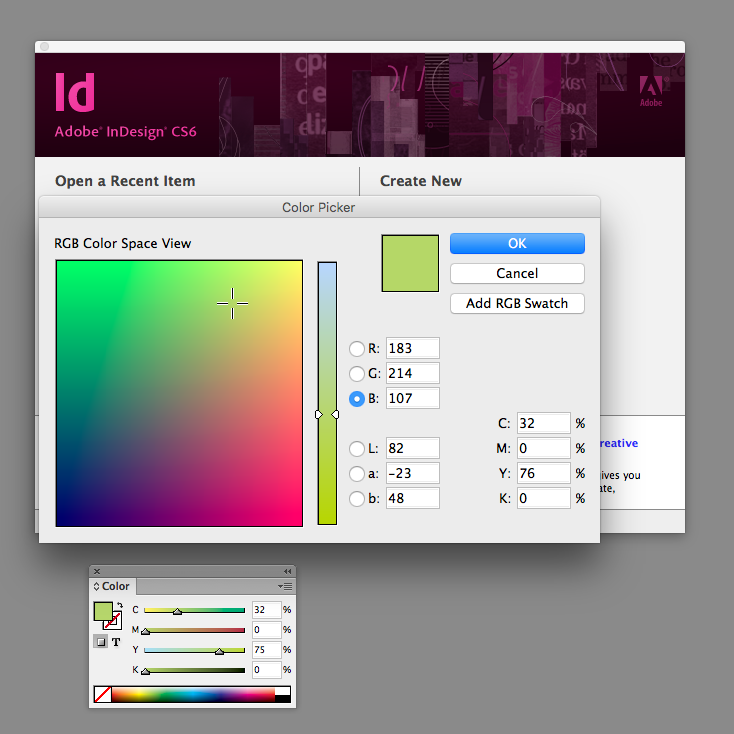This screenshot has width=734, height=734.
Task: Click the Yellow slider in the Color panel
Action: point(194,650)
